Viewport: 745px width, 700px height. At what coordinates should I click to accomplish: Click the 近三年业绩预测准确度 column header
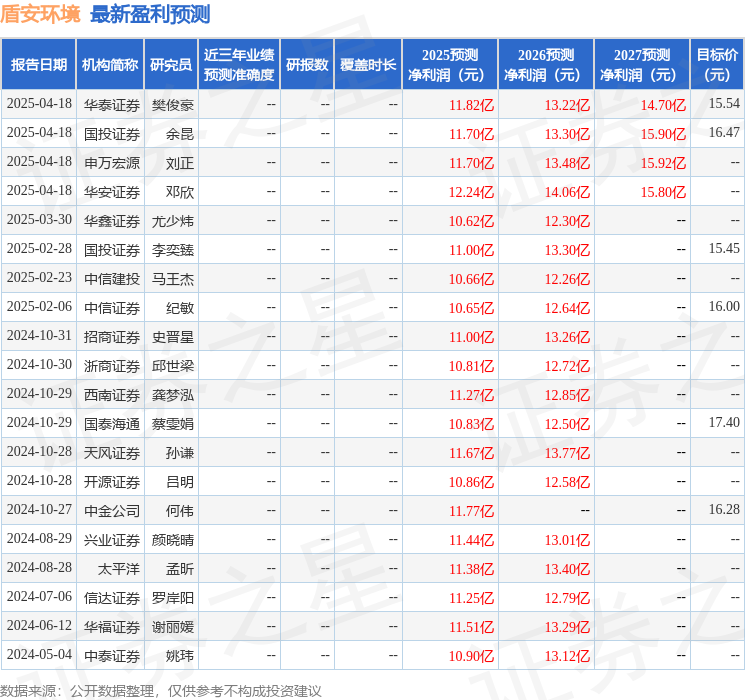pyautogui.click(x=239, y=65)
